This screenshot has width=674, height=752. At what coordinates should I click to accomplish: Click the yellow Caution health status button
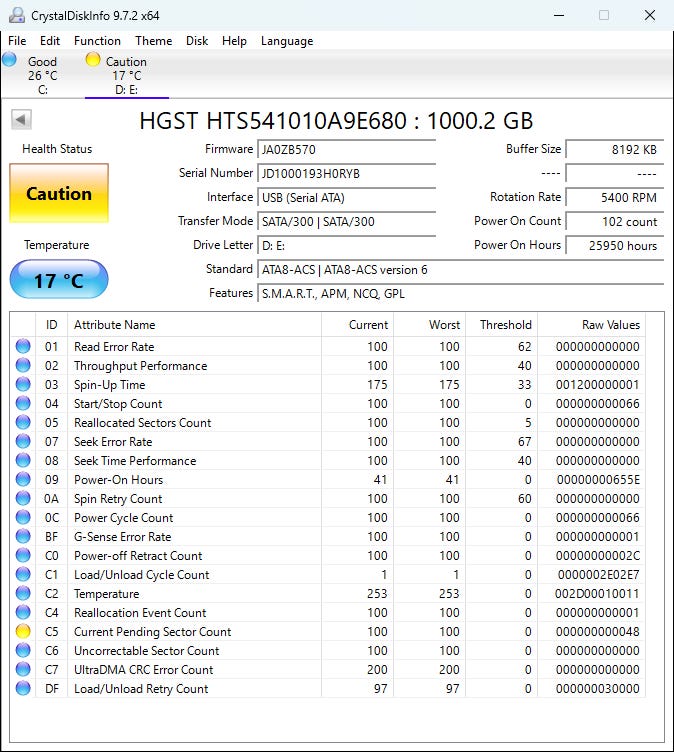point(59,194)
